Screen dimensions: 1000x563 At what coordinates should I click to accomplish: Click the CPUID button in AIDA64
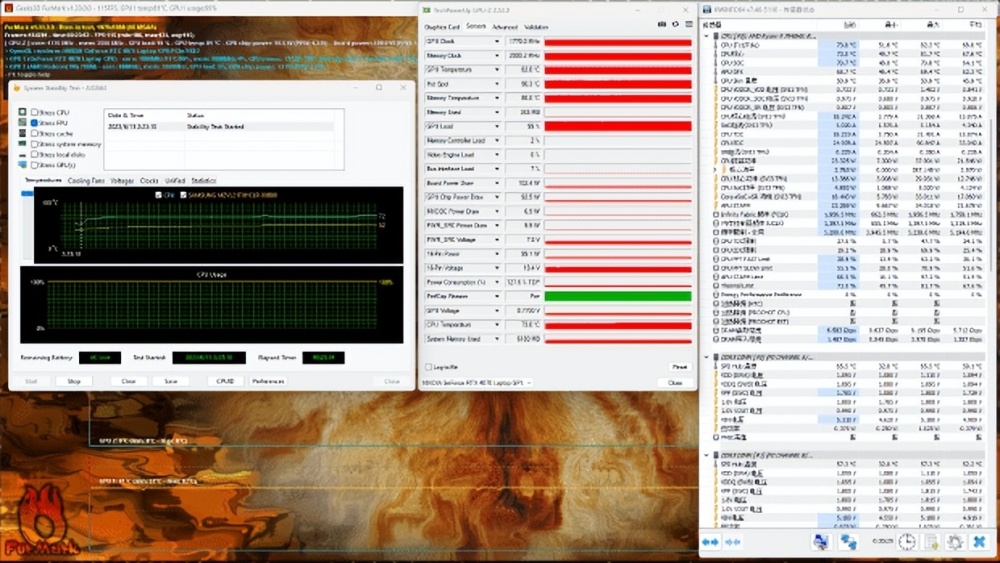[225, 381]
